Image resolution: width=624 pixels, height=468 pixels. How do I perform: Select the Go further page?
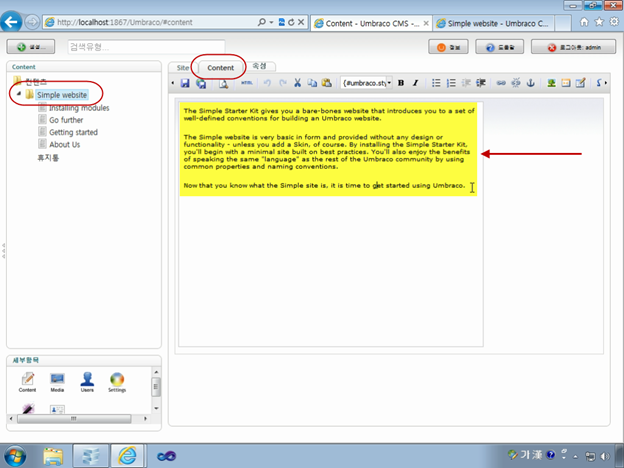click(66, 120)
